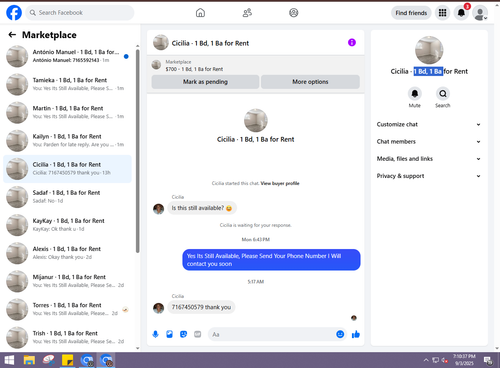
Task: Open the volume tray icon
Action: point(444,360)
